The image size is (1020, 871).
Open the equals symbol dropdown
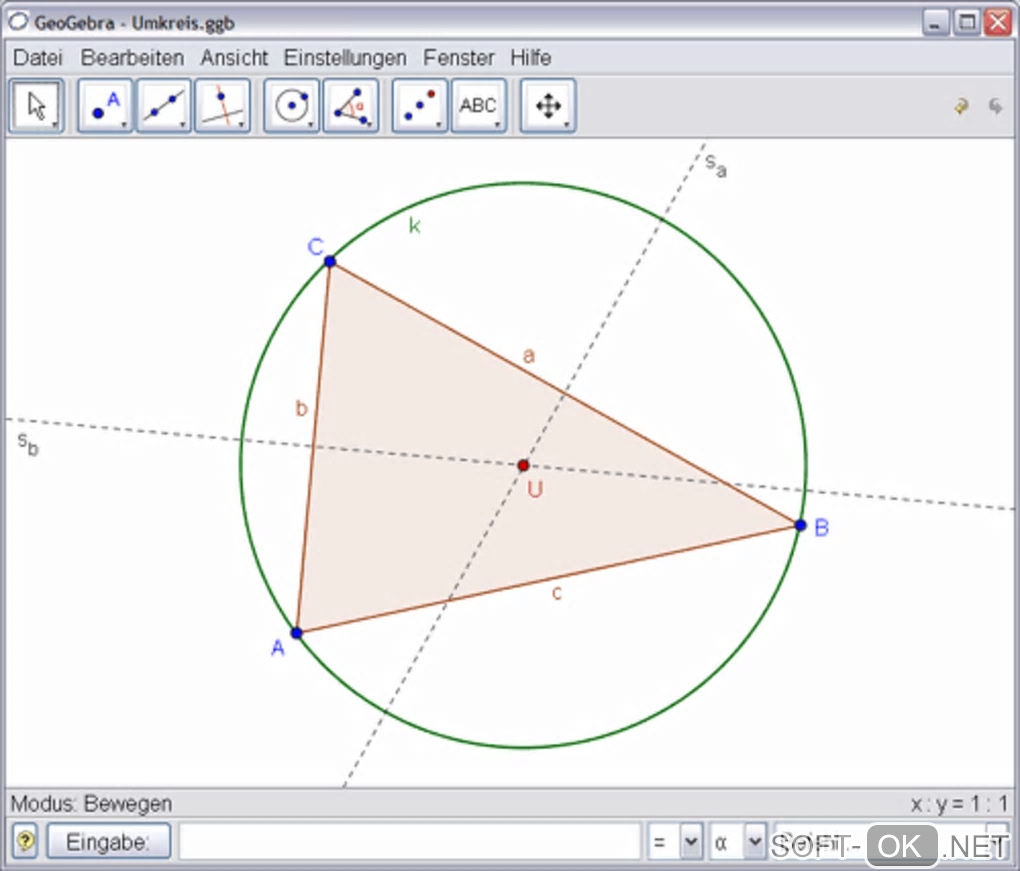pos(691,842)
